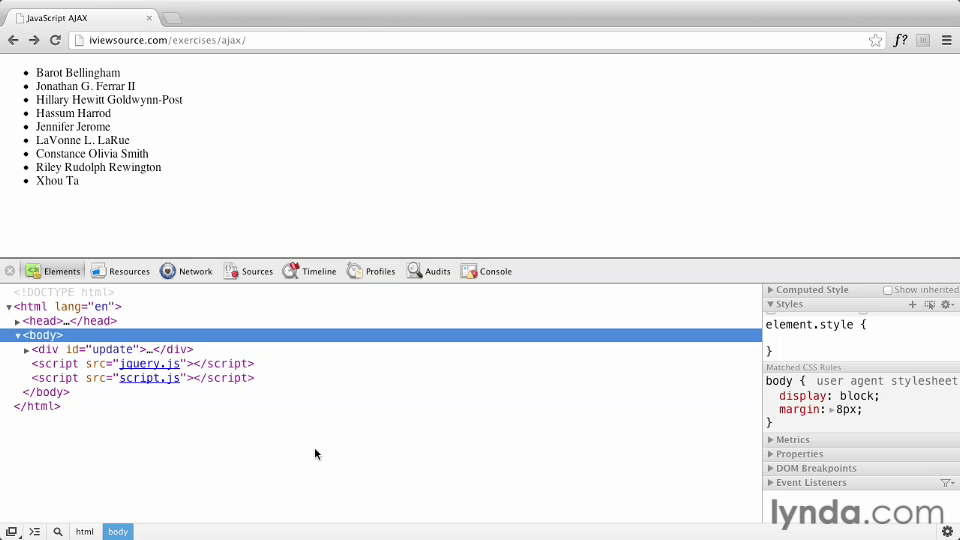The height and width of the screenshot is (540, 960).
Task: Open DevTools settings gear
Action: click(947, 531)
